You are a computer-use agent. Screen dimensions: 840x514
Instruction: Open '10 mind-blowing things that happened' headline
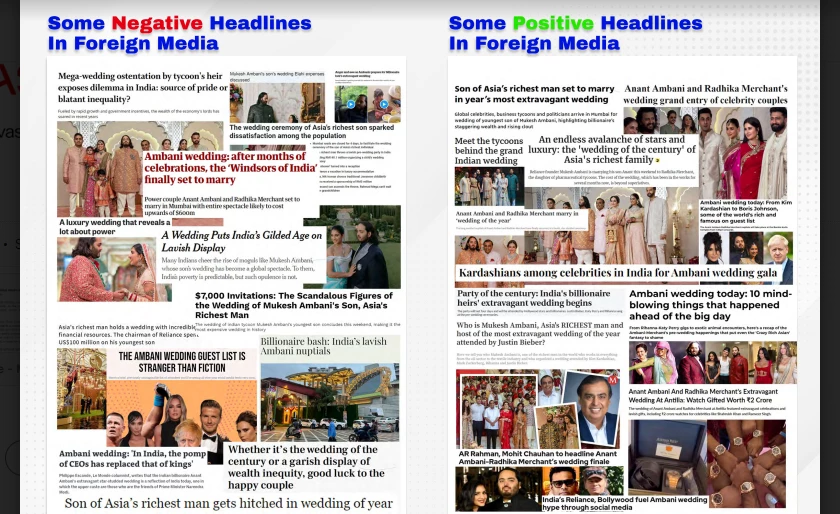coord(710,305)
